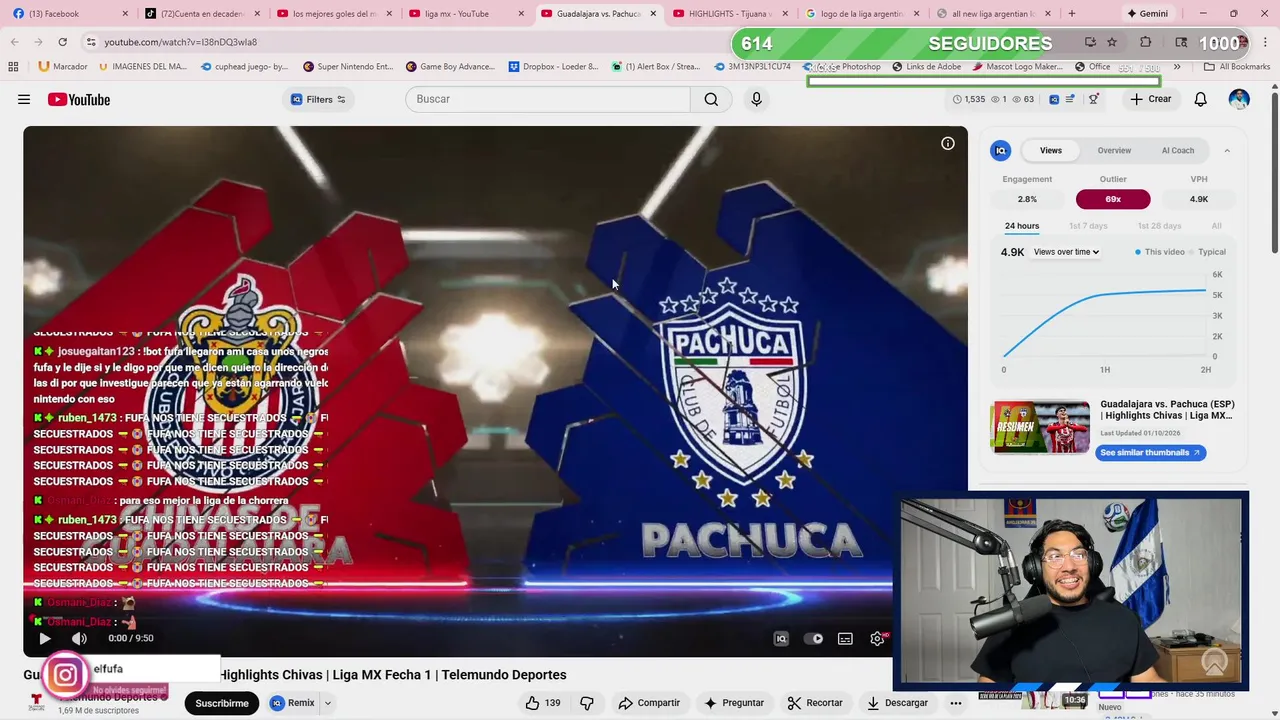Collapse the vidIQ panel with the chevron
Screen dimensions: 1280x720
[1227, 150]
